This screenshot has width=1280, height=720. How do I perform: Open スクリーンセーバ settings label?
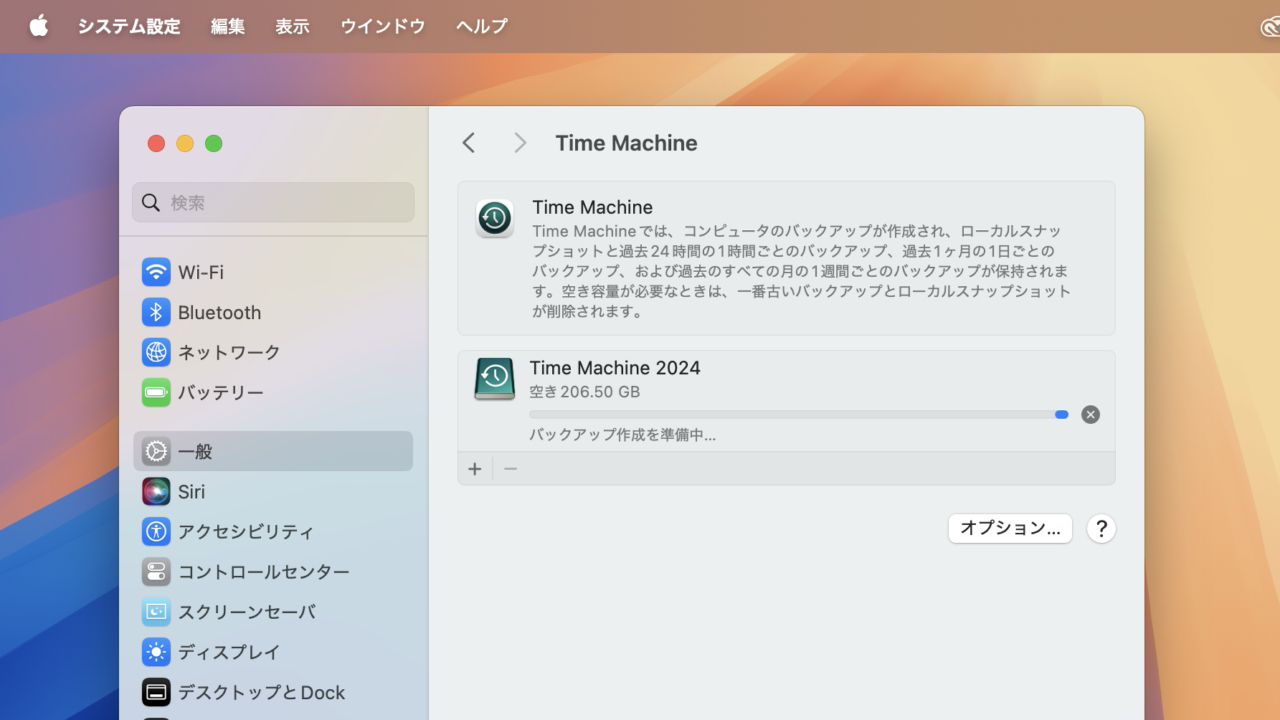tap(247, 612)
